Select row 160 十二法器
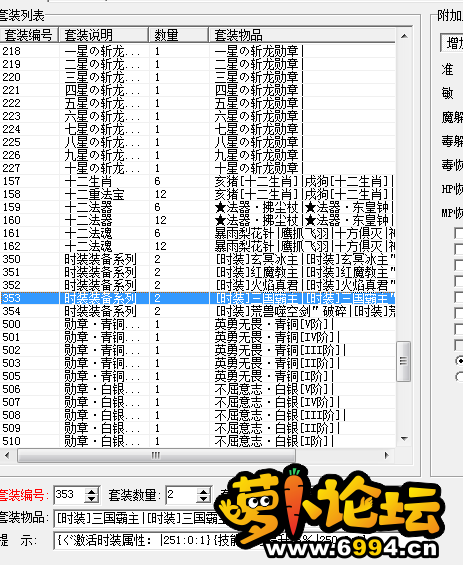The image size is (463, 565). pos(197,220)
